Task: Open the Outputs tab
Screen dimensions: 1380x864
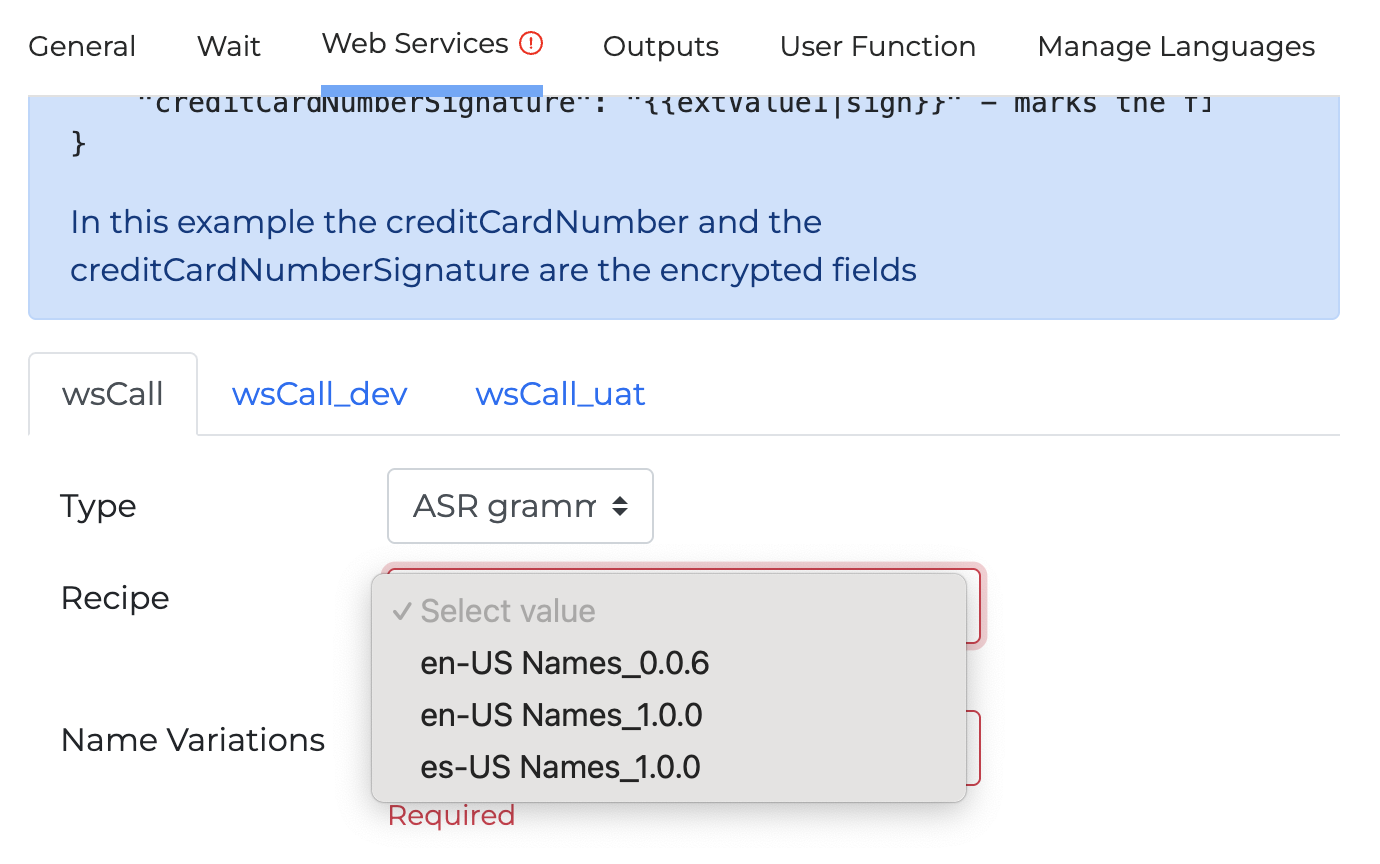Action: 661,47
